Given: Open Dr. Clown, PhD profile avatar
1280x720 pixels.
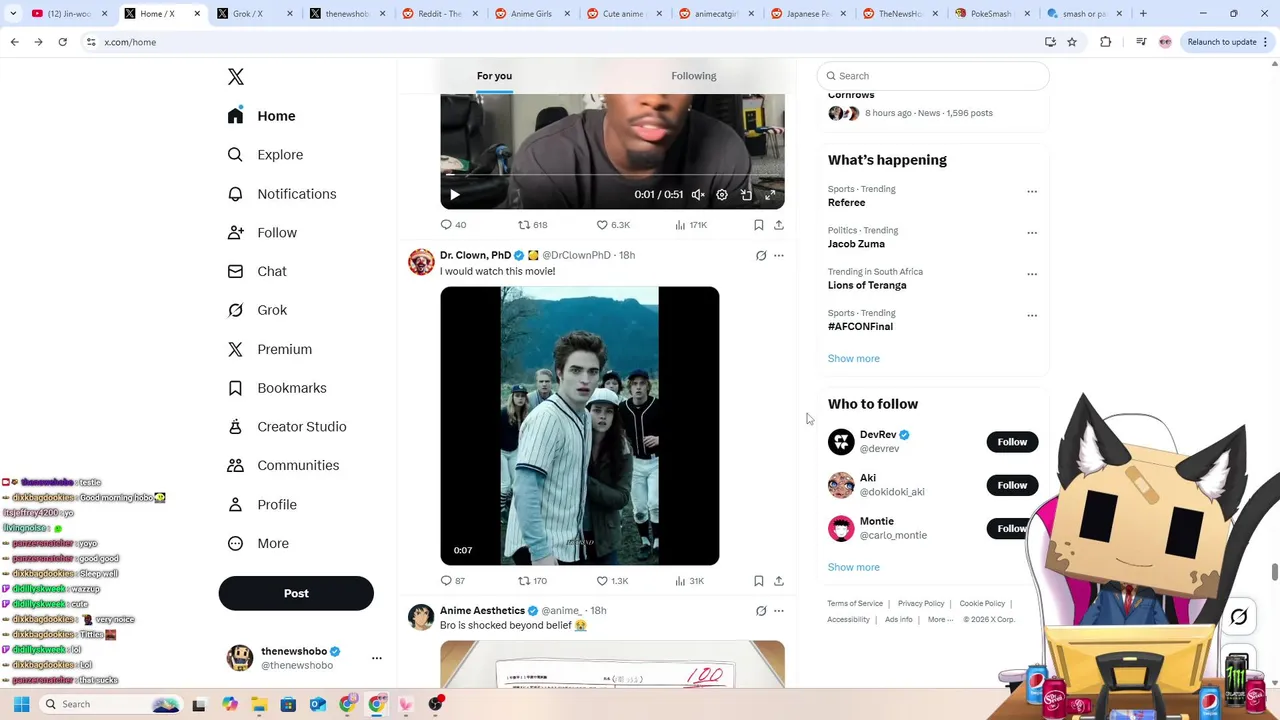Looking at the screenshot, I should (421, 262).
